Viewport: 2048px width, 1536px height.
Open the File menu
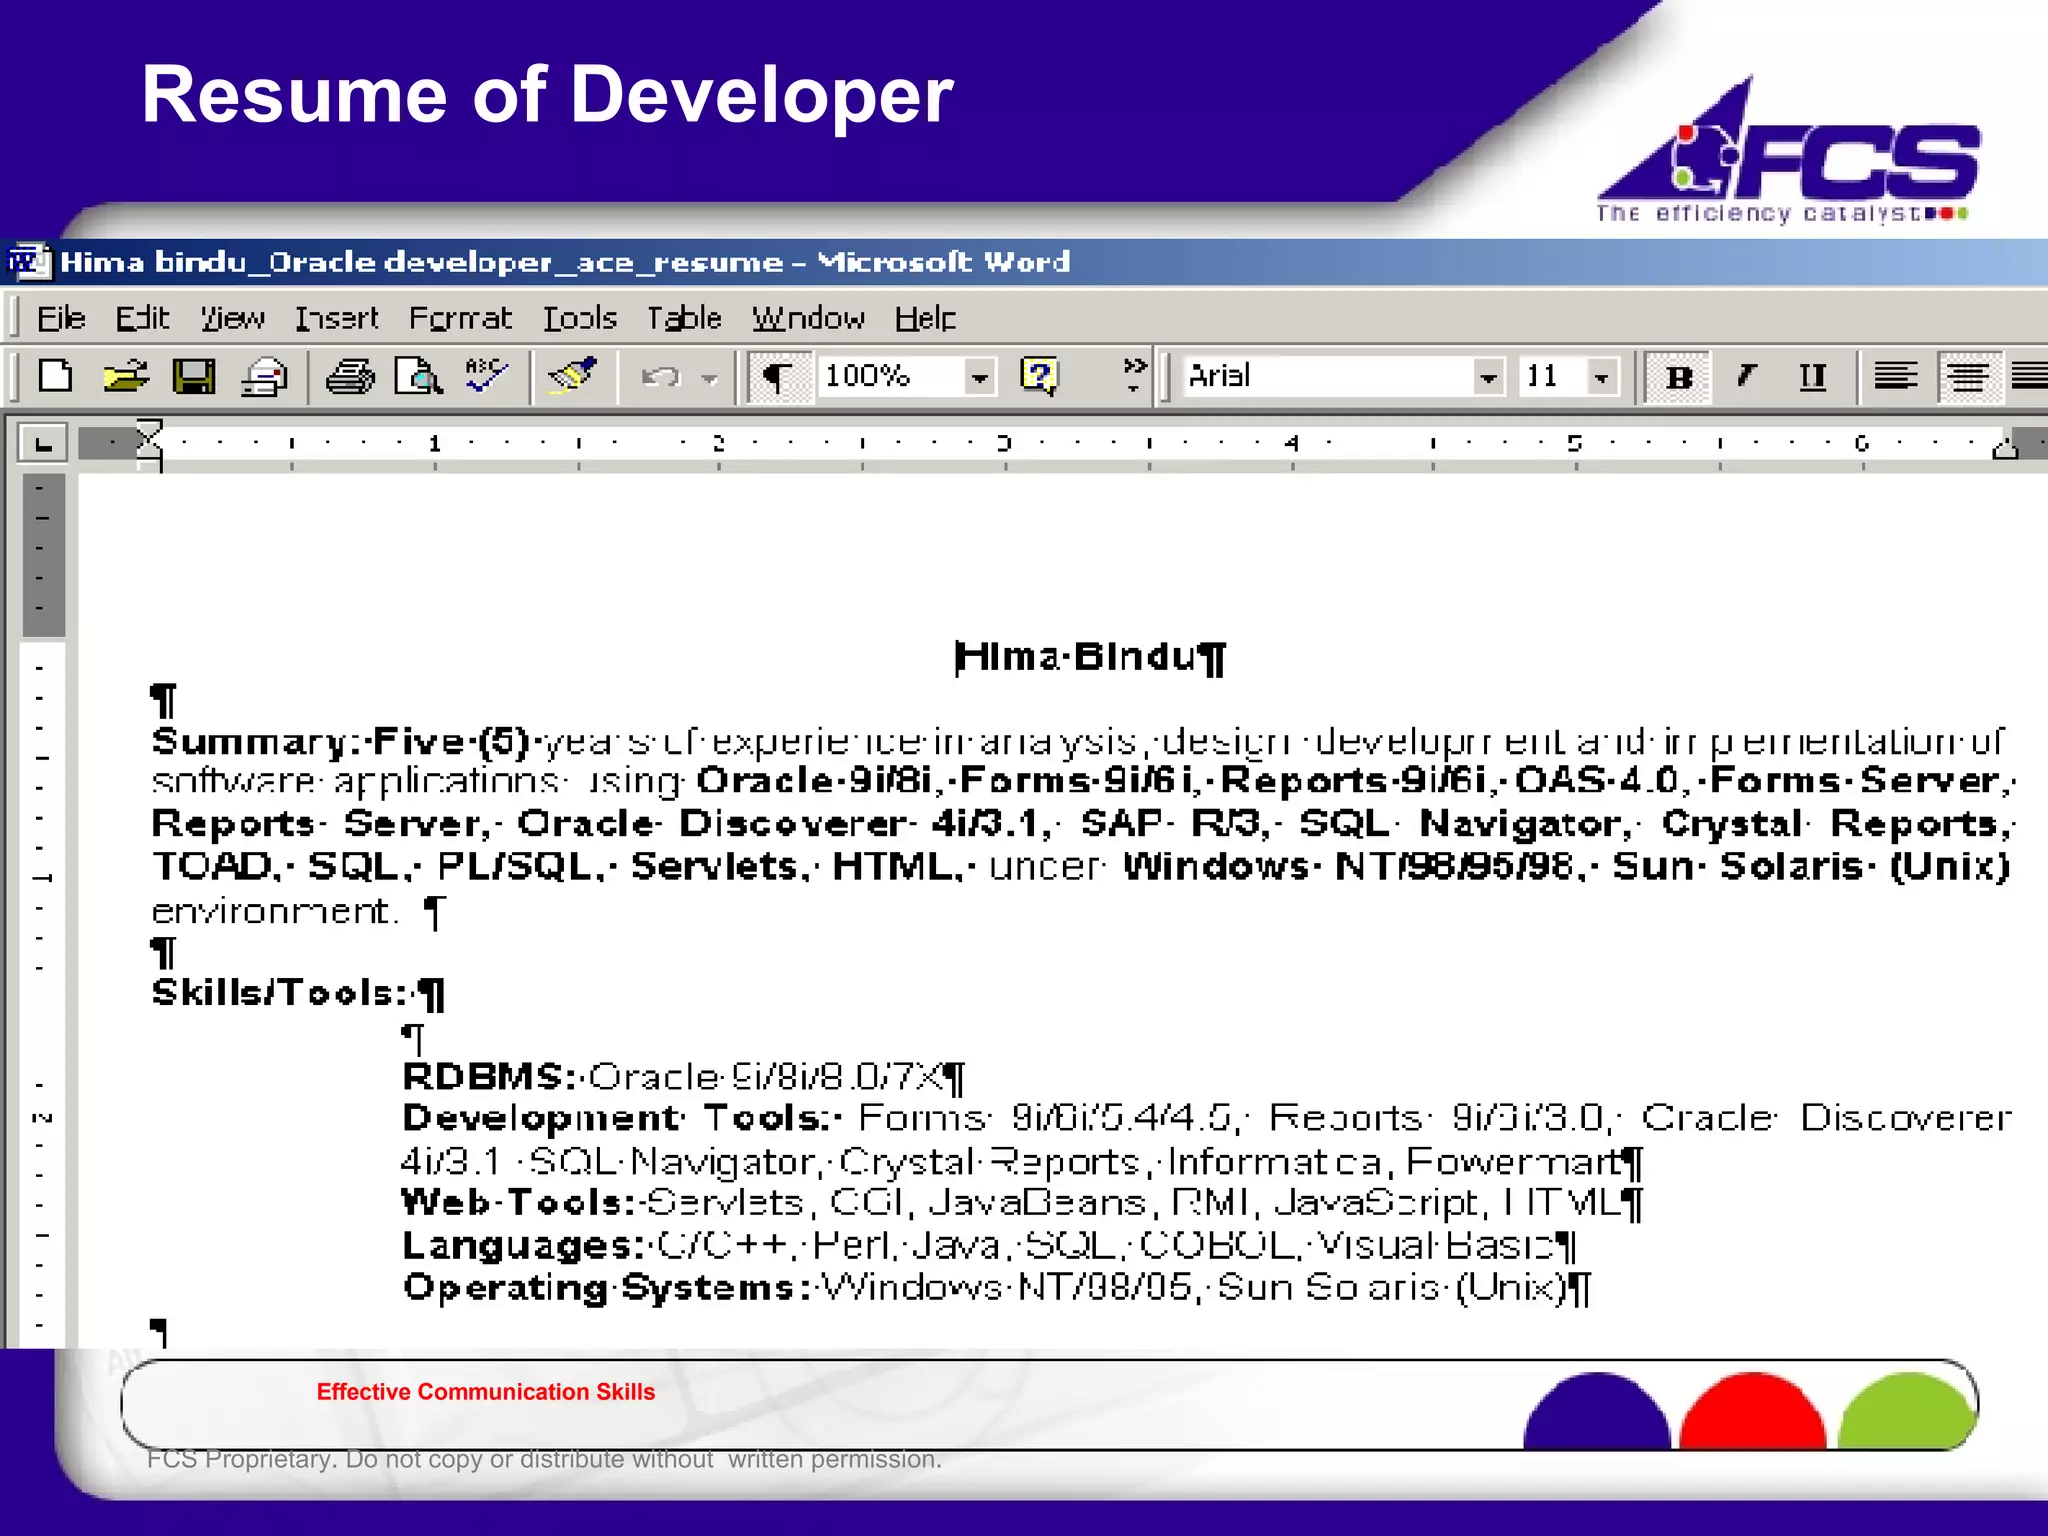pos(61,318)
